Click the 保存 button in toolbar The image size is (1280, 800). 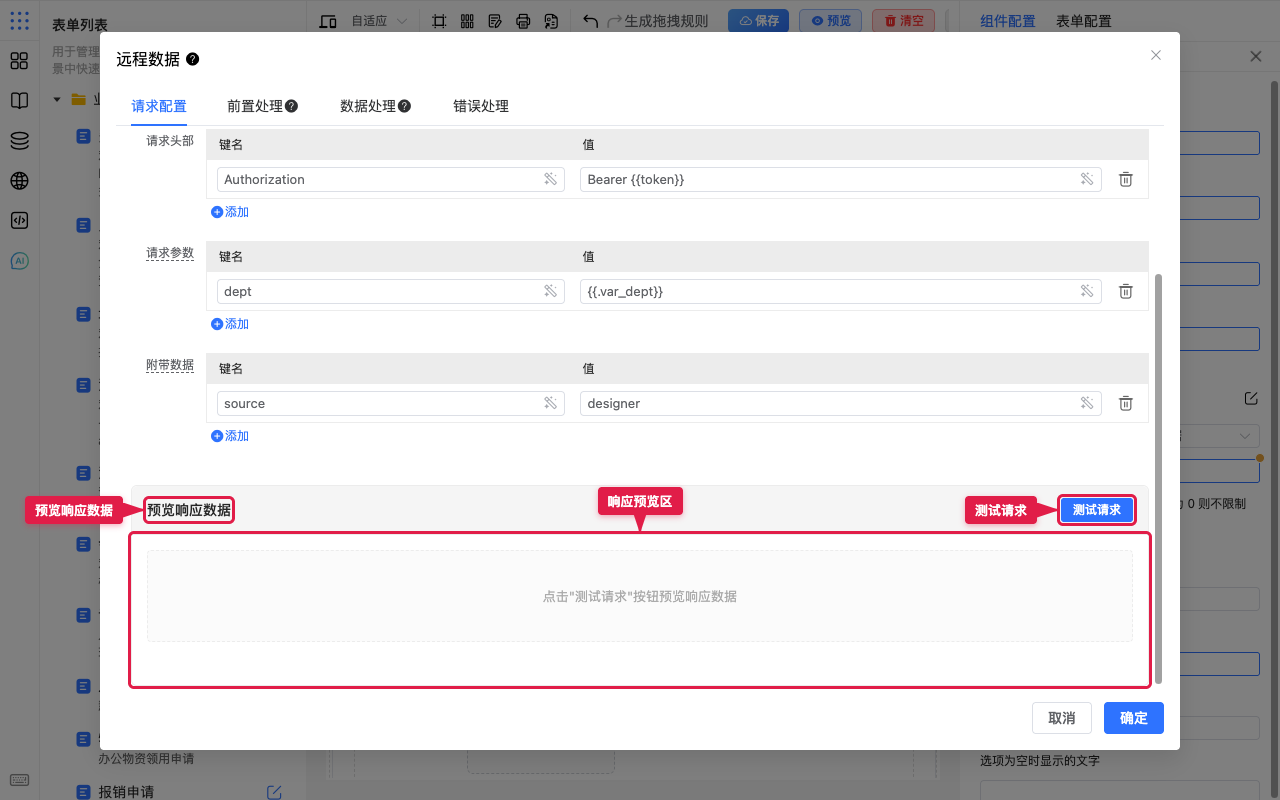point(758,21)
